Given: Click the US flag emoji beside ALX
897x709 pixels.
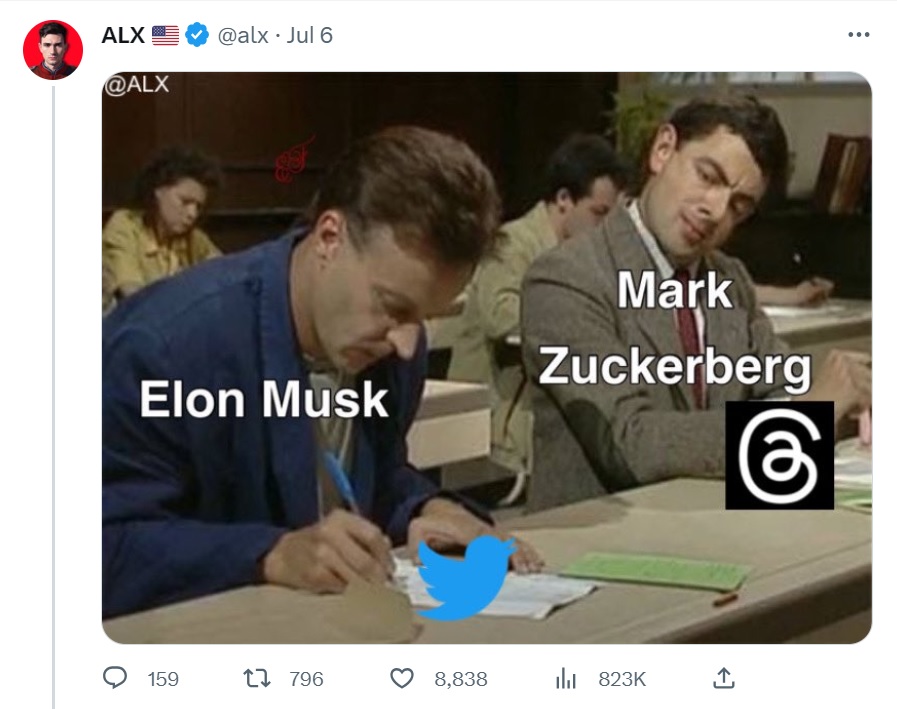Looking at the screenshot, I should pos(165,35).
